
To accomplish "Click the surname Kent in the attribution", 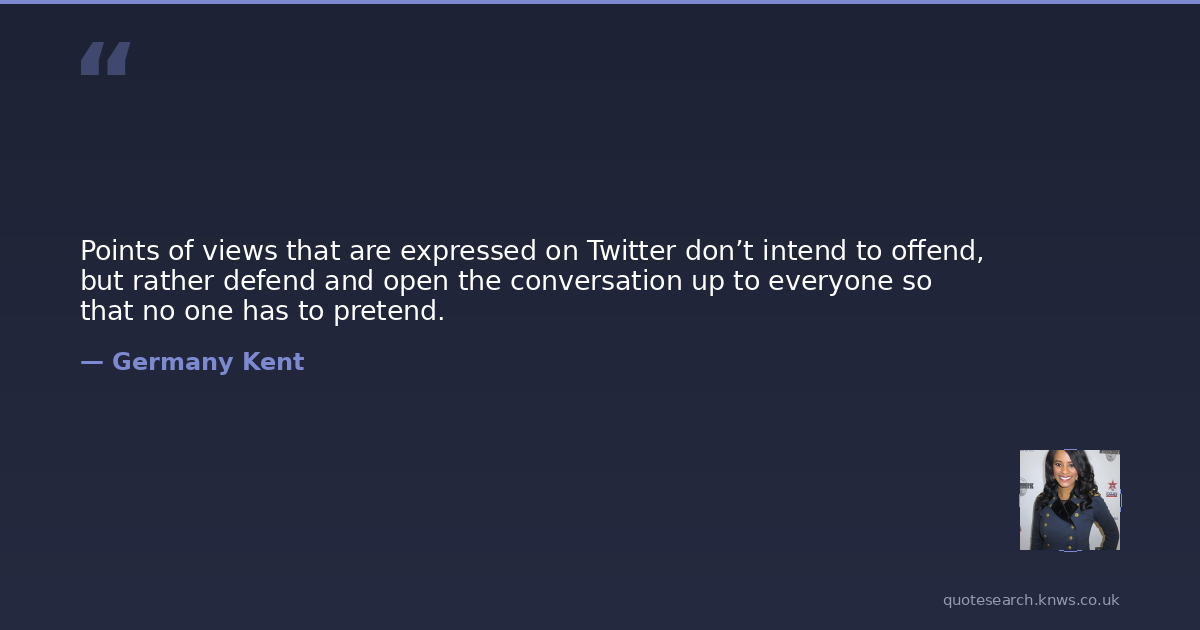I will [272, 362].
